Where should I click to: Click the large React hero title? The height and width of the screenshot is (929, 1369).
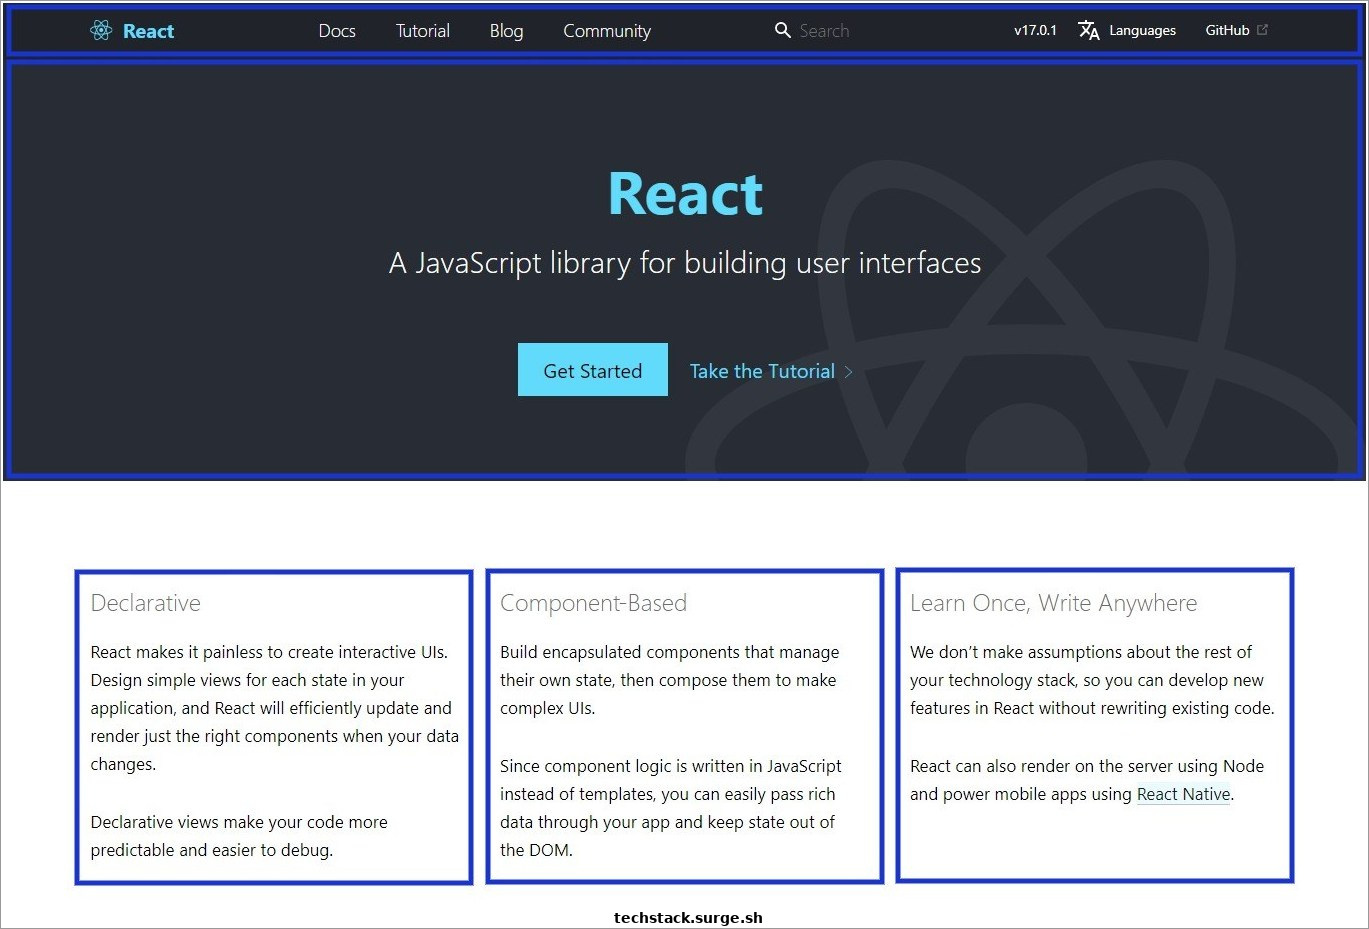pos(686,194)
